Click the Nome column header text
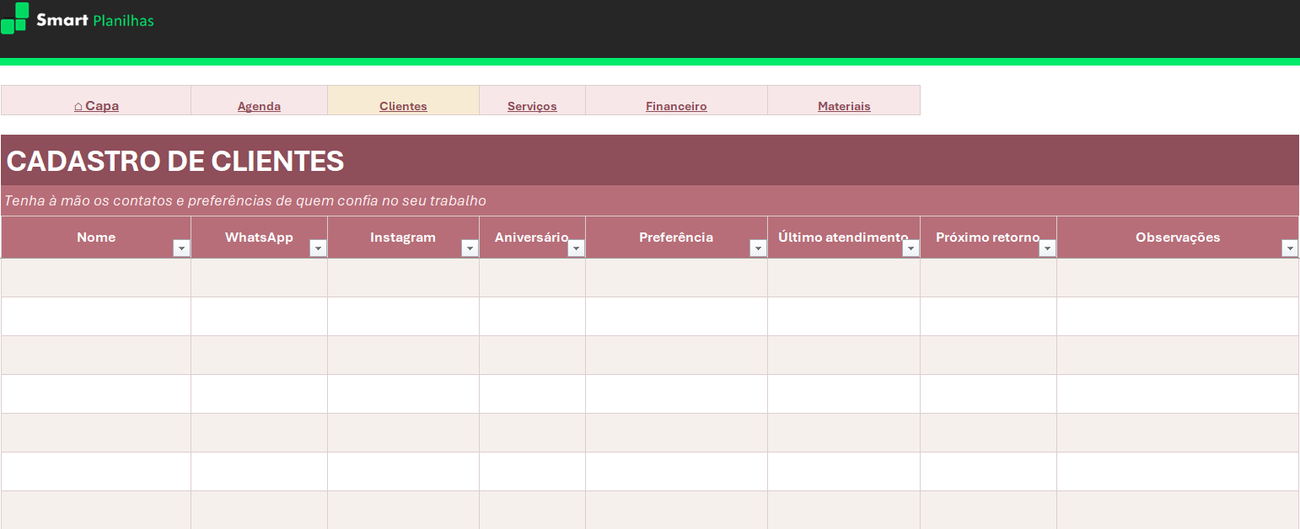This screenshot has width=1300, height=529. [96, 237]
